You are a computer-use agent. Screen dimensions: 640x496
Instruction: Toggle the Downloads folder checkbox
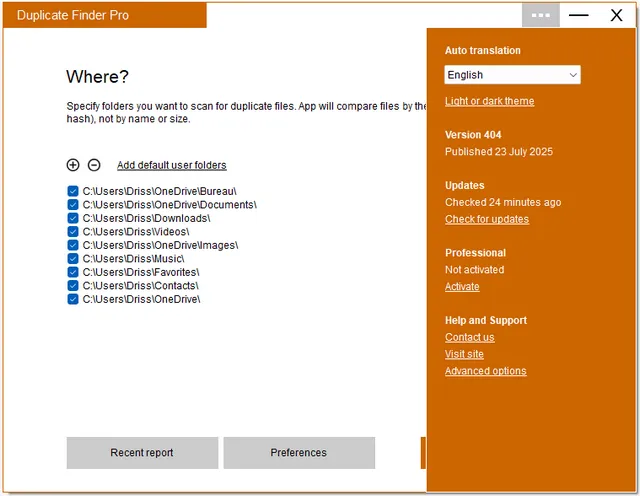click(73, 218)
